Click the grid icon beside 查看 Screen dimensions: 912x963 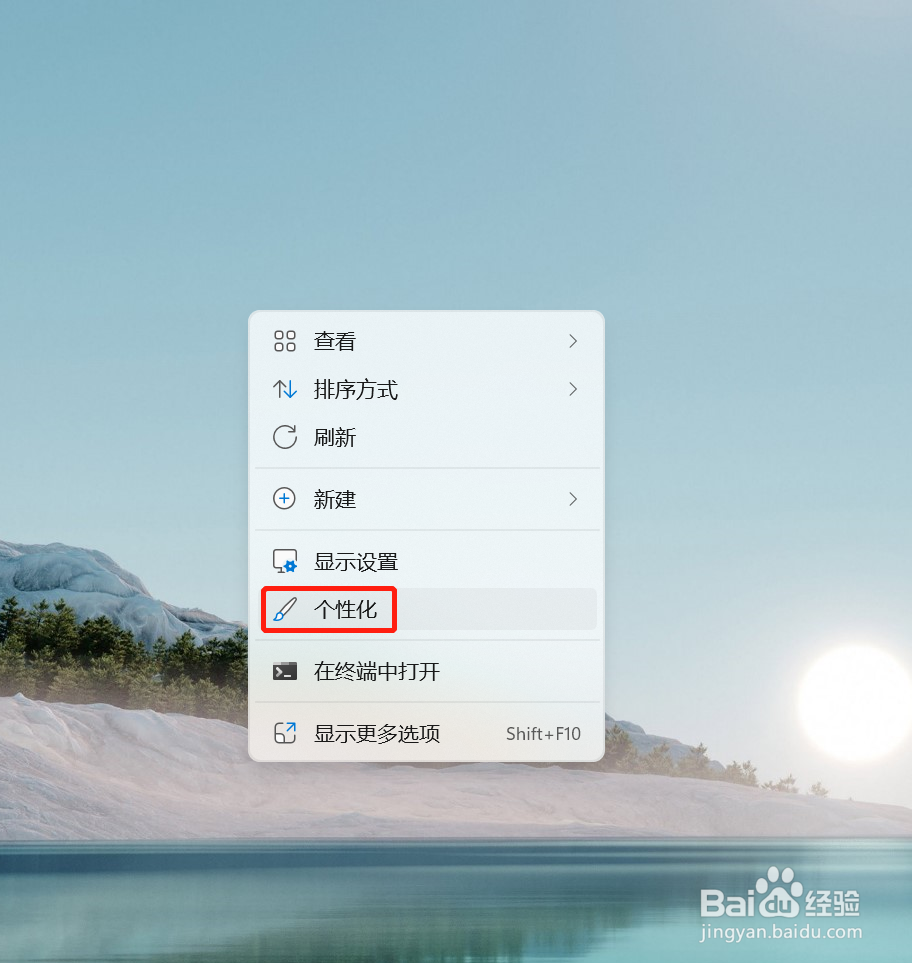pos(284,341)
